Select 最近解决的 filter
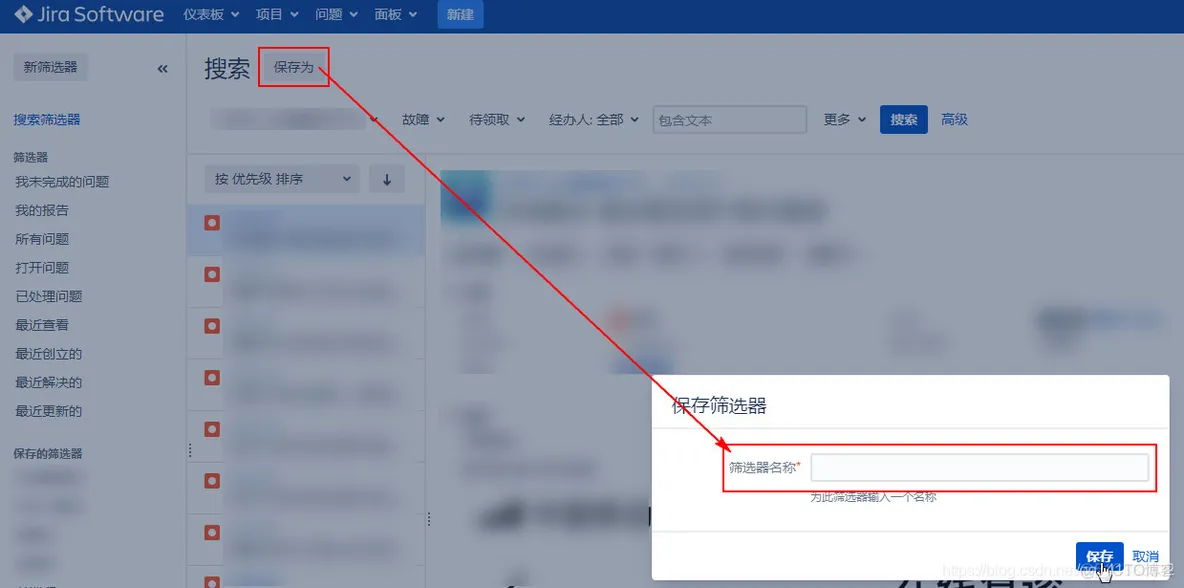The image size is (1184, 588). (48, 383)
